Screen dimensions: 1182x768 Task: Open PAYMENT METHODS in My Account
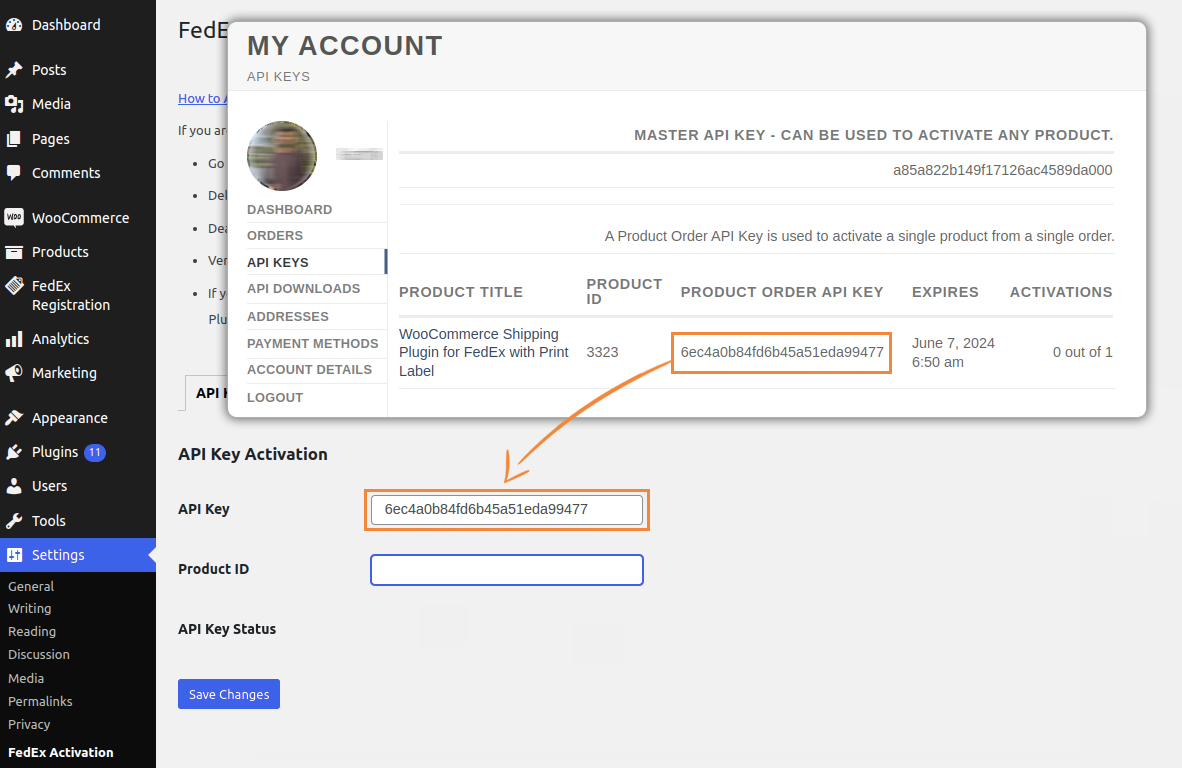pos(313,344)
